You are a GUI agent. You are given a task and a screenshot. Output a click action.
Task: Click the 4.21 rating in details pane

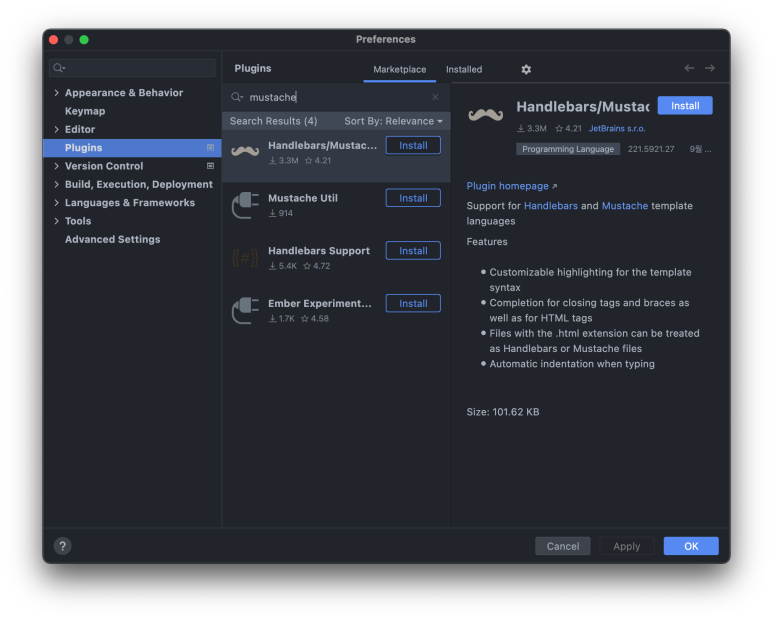coord(568,129)
